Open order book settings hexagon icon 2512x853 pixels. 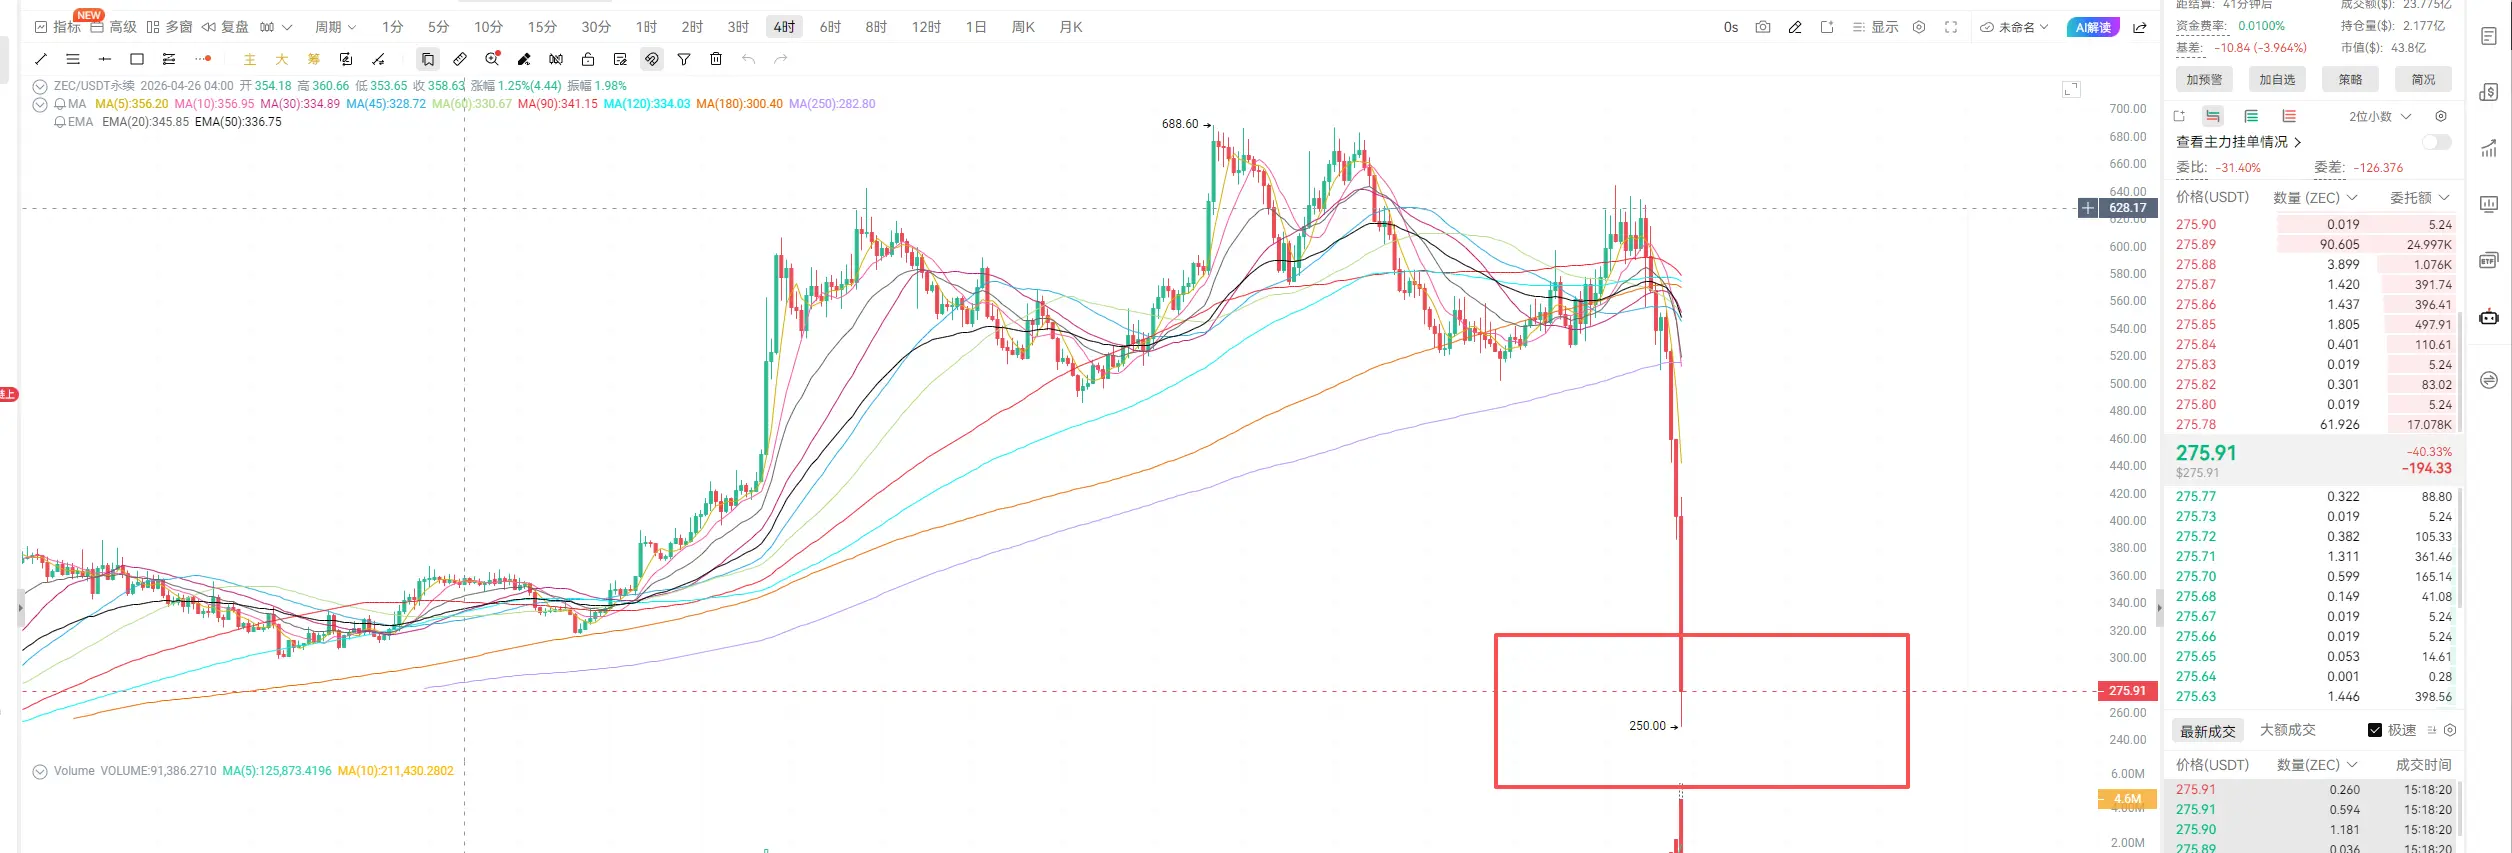coord(2441,116)
